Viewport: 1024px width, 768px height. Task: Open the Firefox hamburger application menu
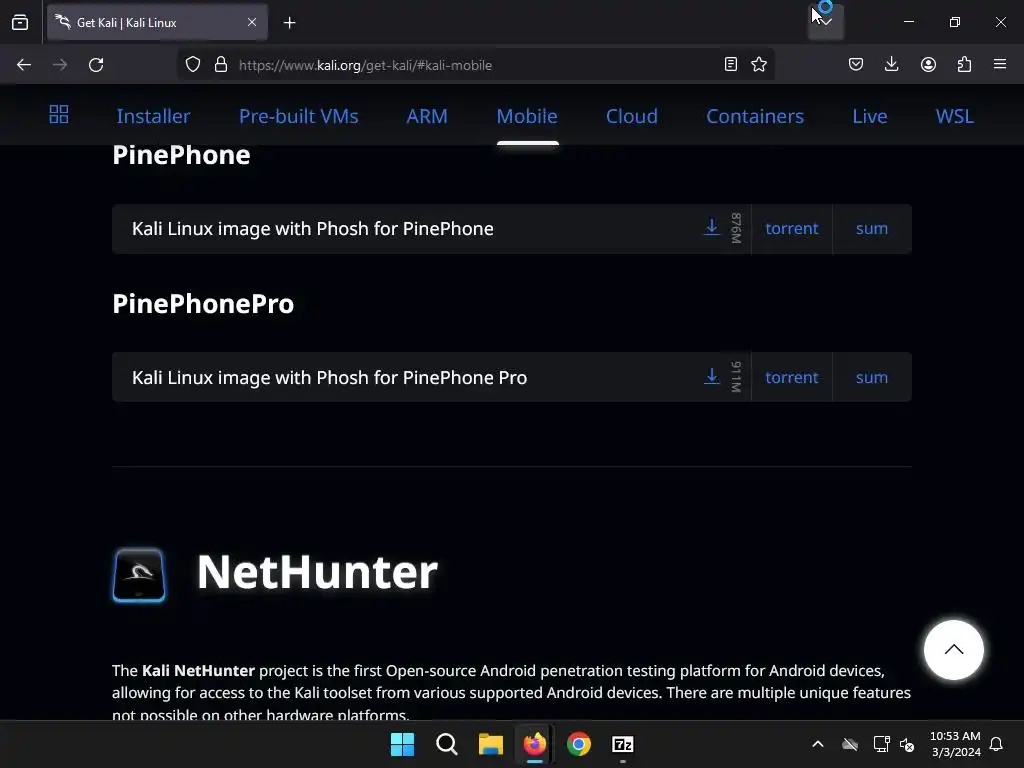pos(1000,64)
